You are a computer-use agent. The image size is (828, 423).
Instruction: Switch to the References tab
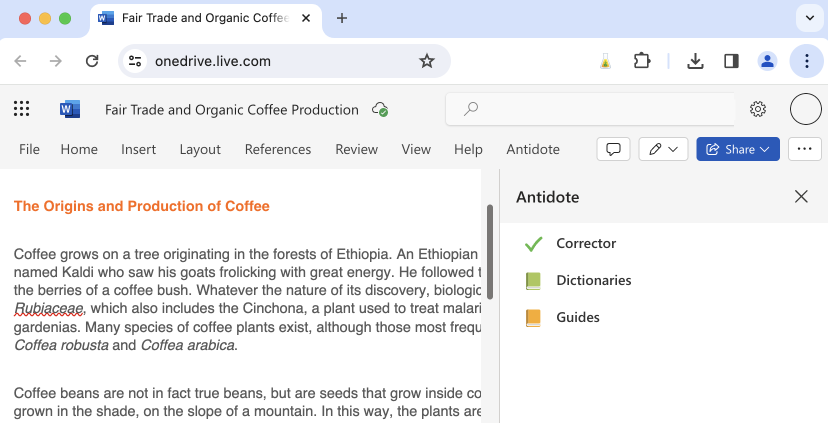278,149
